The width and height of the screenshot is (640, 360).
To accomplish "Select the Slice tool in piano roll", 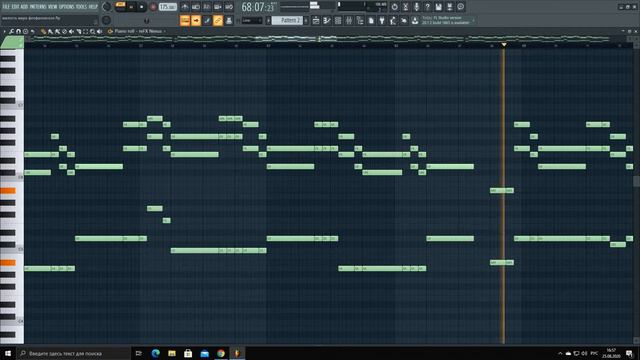I will click(78, 31).
